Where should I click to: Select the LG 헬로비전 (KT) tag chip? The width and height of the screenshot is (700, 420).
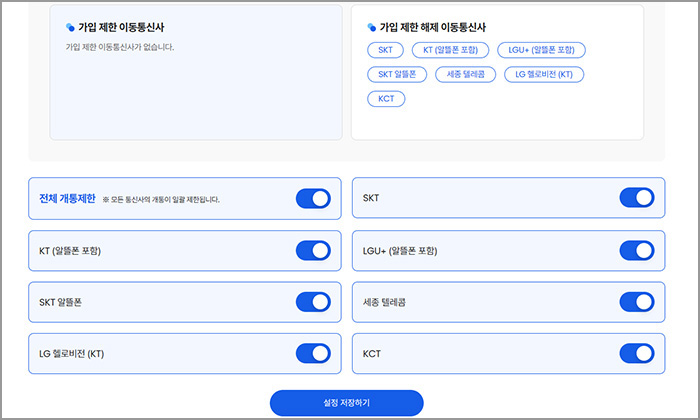click(x=544, y=75)
